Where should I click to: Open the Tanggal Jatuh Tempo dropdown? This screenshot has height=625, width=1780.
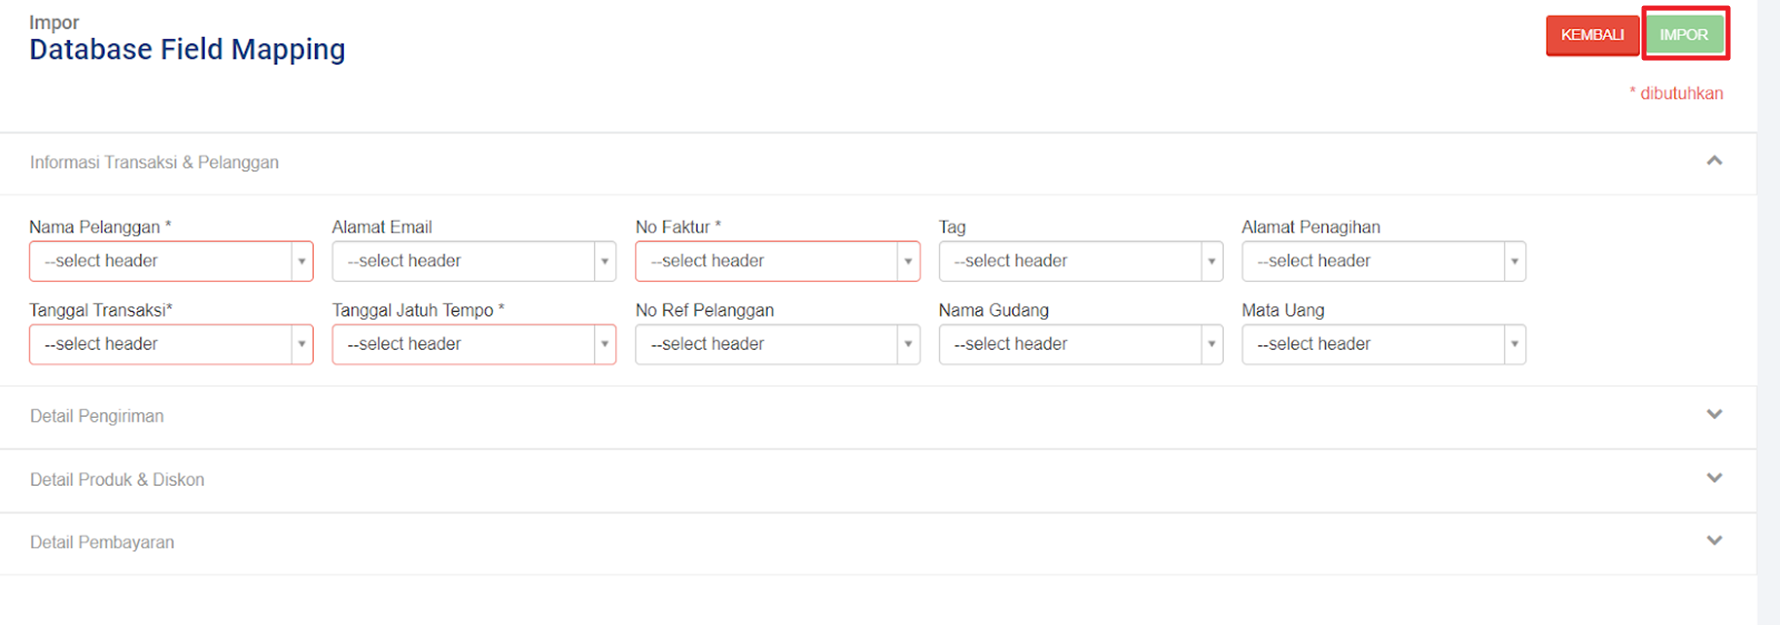pyautogui.click(x=474, y=344)
